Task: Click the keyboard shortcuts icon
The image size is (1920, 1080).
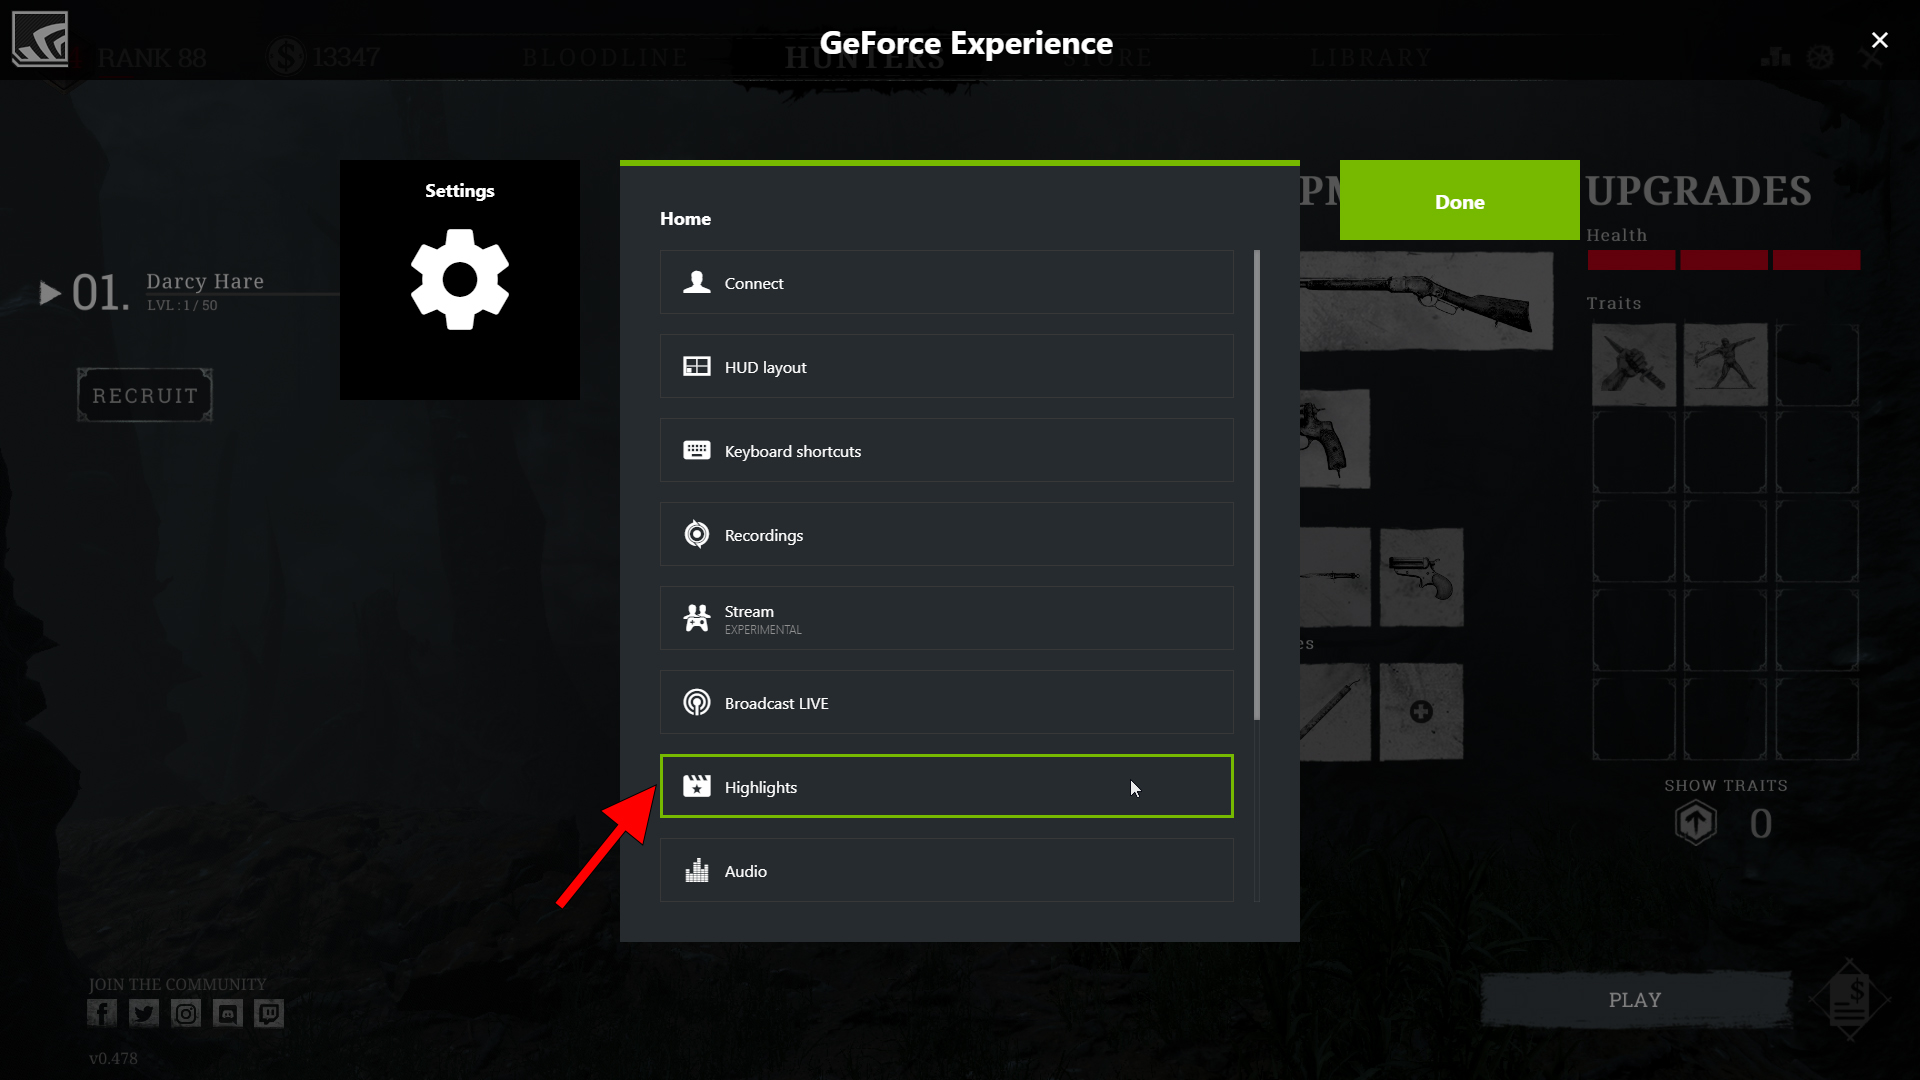Action: [696, 451]
